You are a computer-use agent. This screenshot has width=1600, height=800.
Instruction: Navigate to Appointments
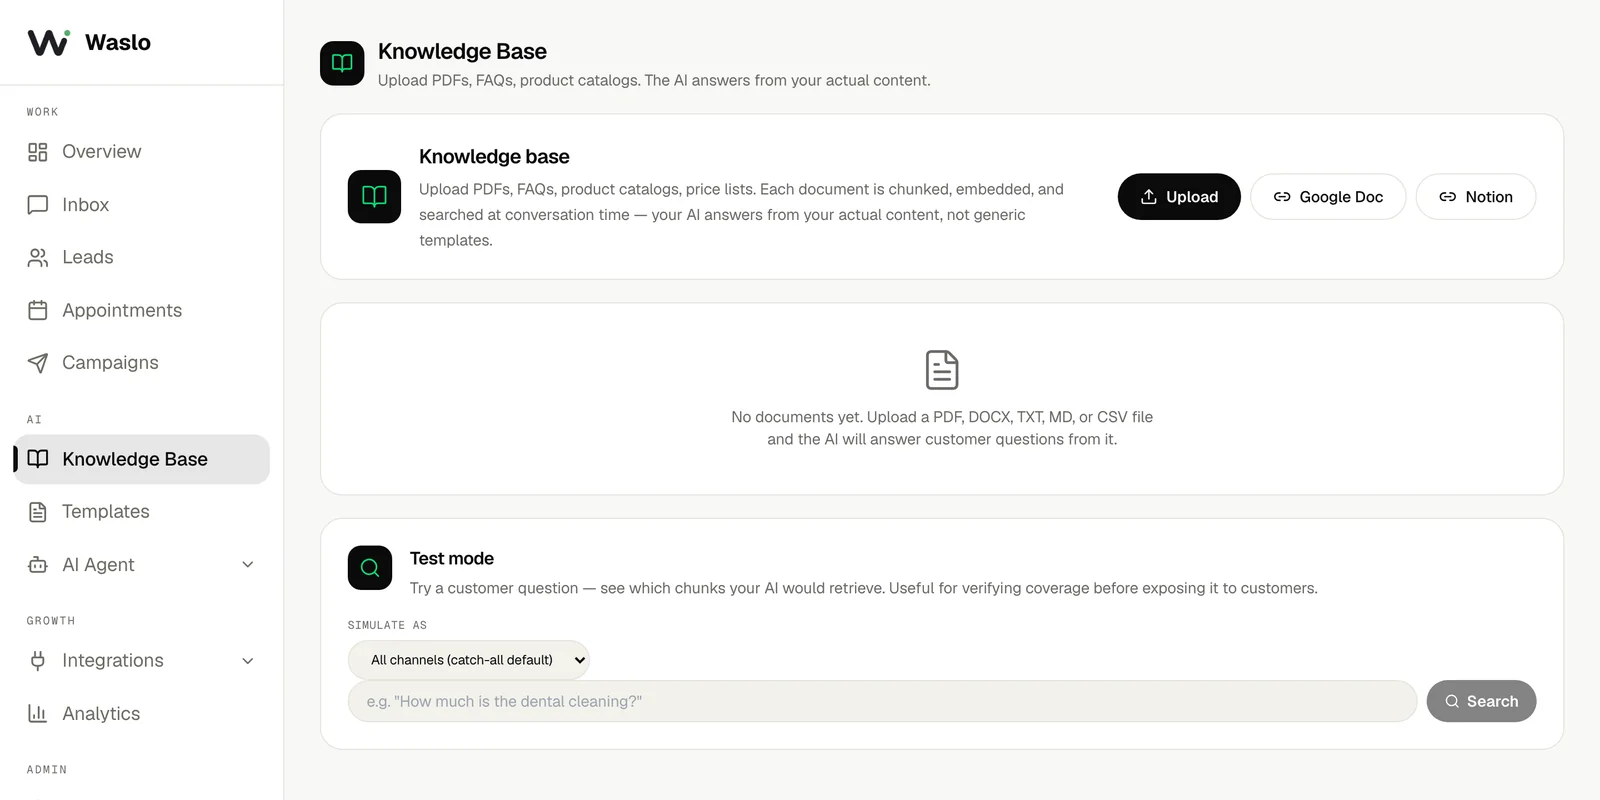point(141,310)
